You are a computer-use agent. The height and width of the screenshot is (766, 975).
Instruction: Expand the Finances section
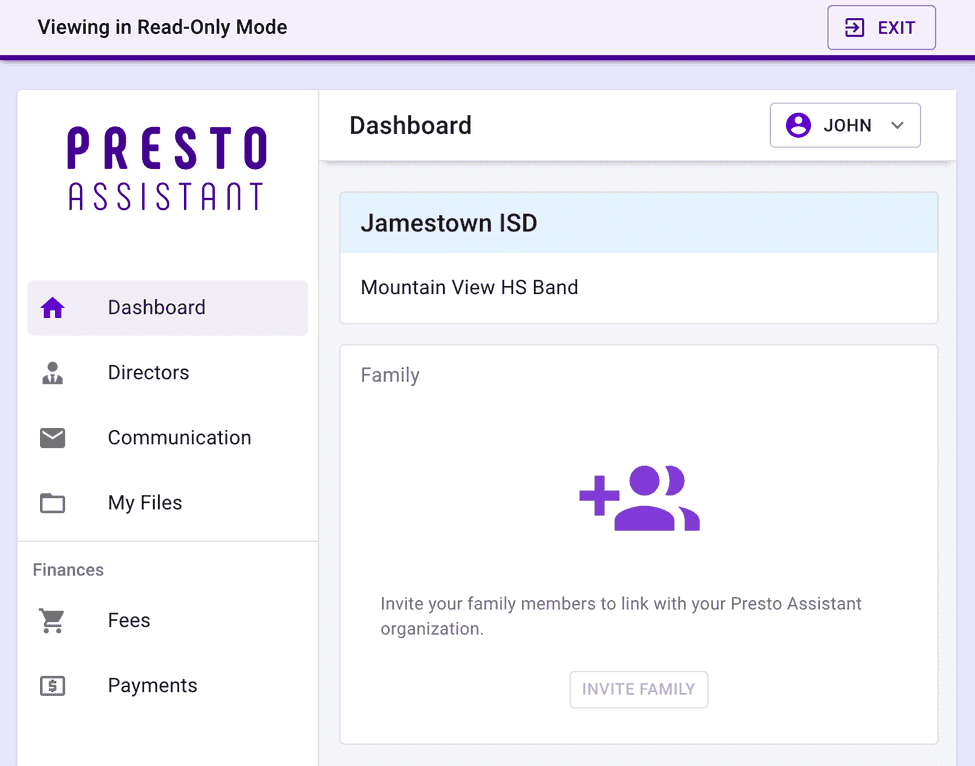[68, 570]
